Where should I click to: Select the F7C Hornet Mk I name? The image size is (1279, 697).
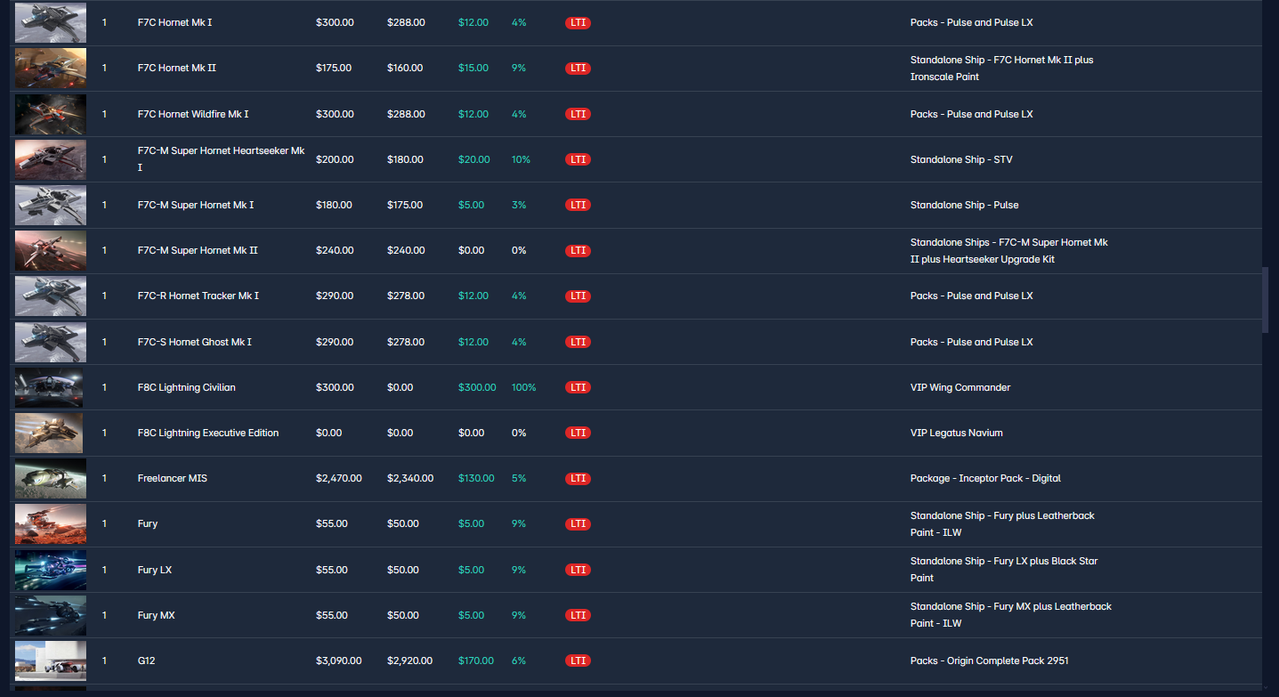pos(175,22)
